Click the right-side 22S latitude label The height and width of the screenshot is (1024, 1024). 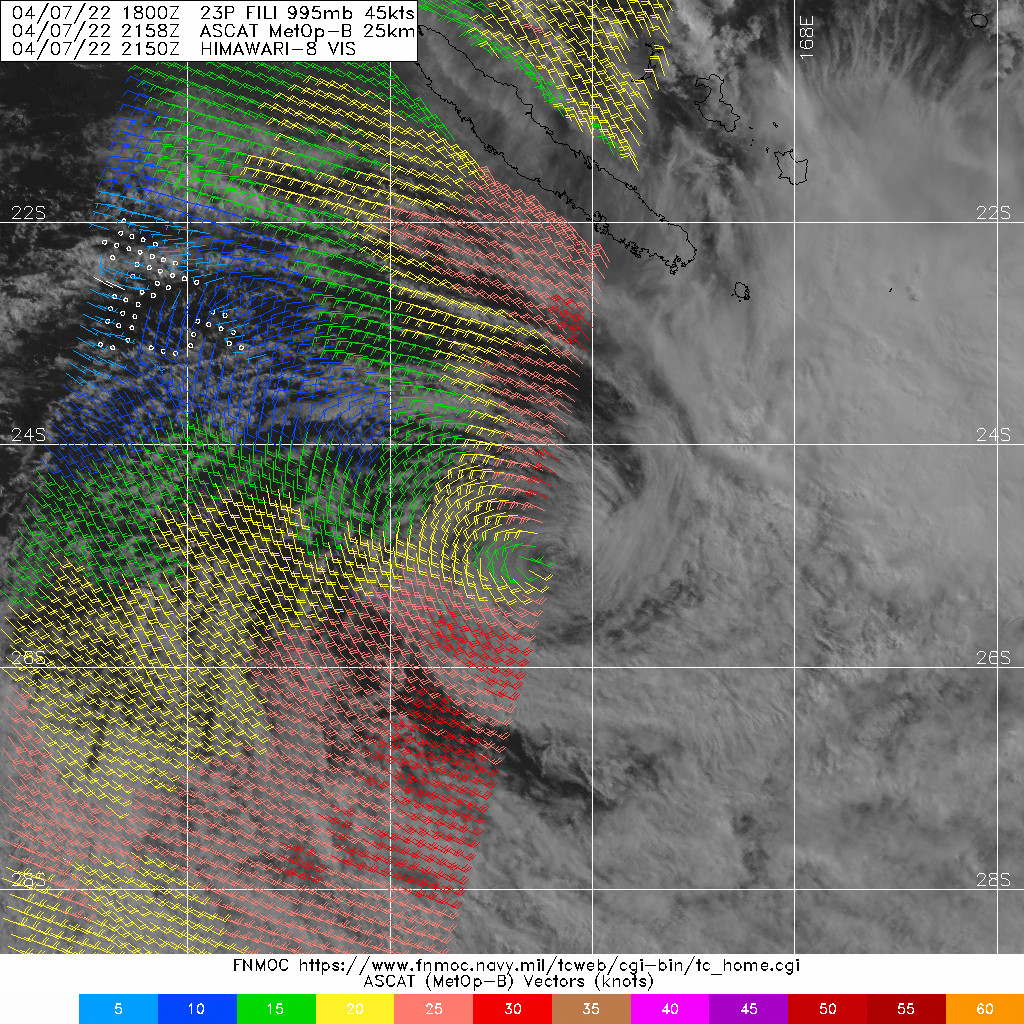pos(993,213)
